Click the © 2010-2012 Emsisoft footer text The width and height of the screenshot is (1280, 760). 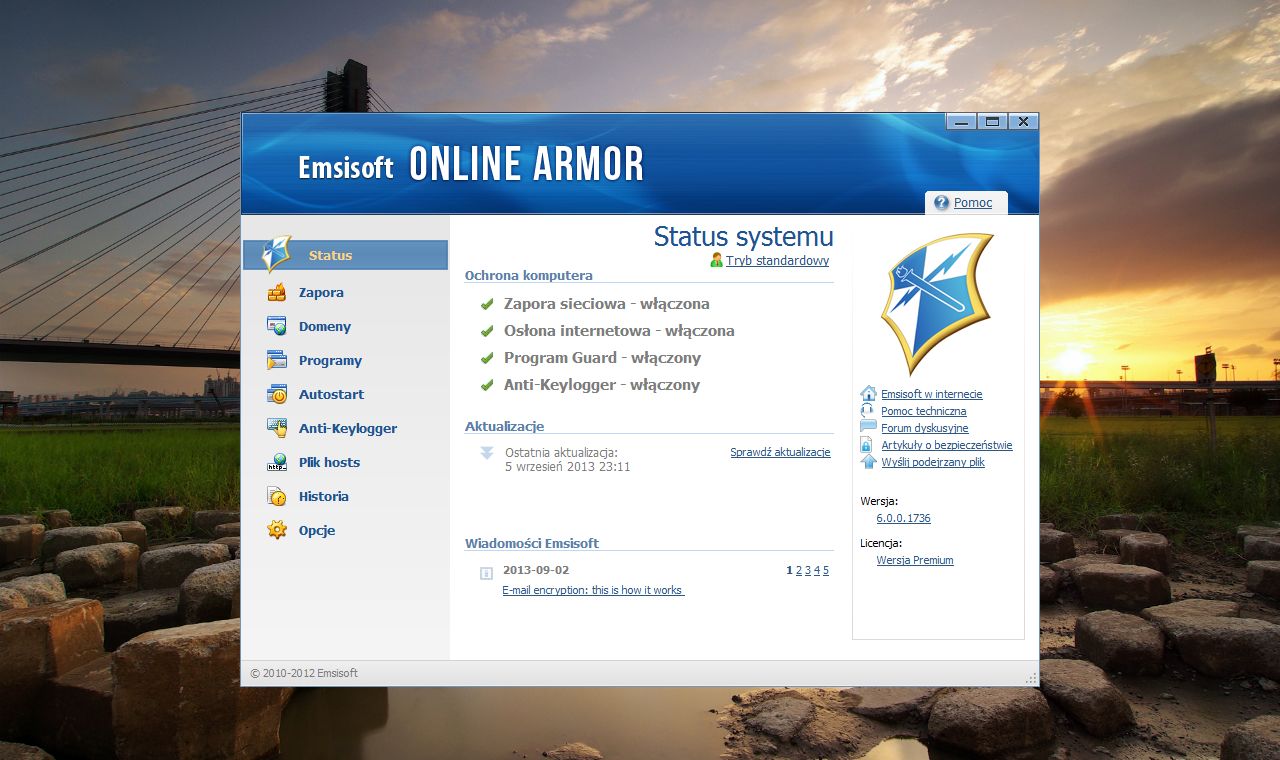click(x=304, y=673)
